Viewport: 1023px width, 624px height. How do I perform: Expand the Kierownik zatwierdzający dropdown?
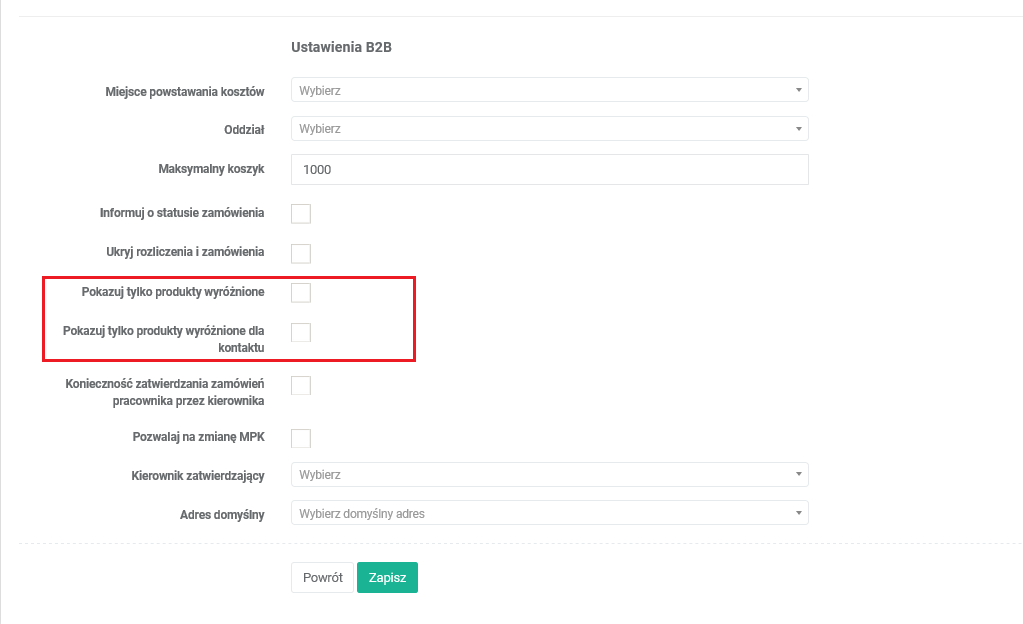tap(548, 474)
